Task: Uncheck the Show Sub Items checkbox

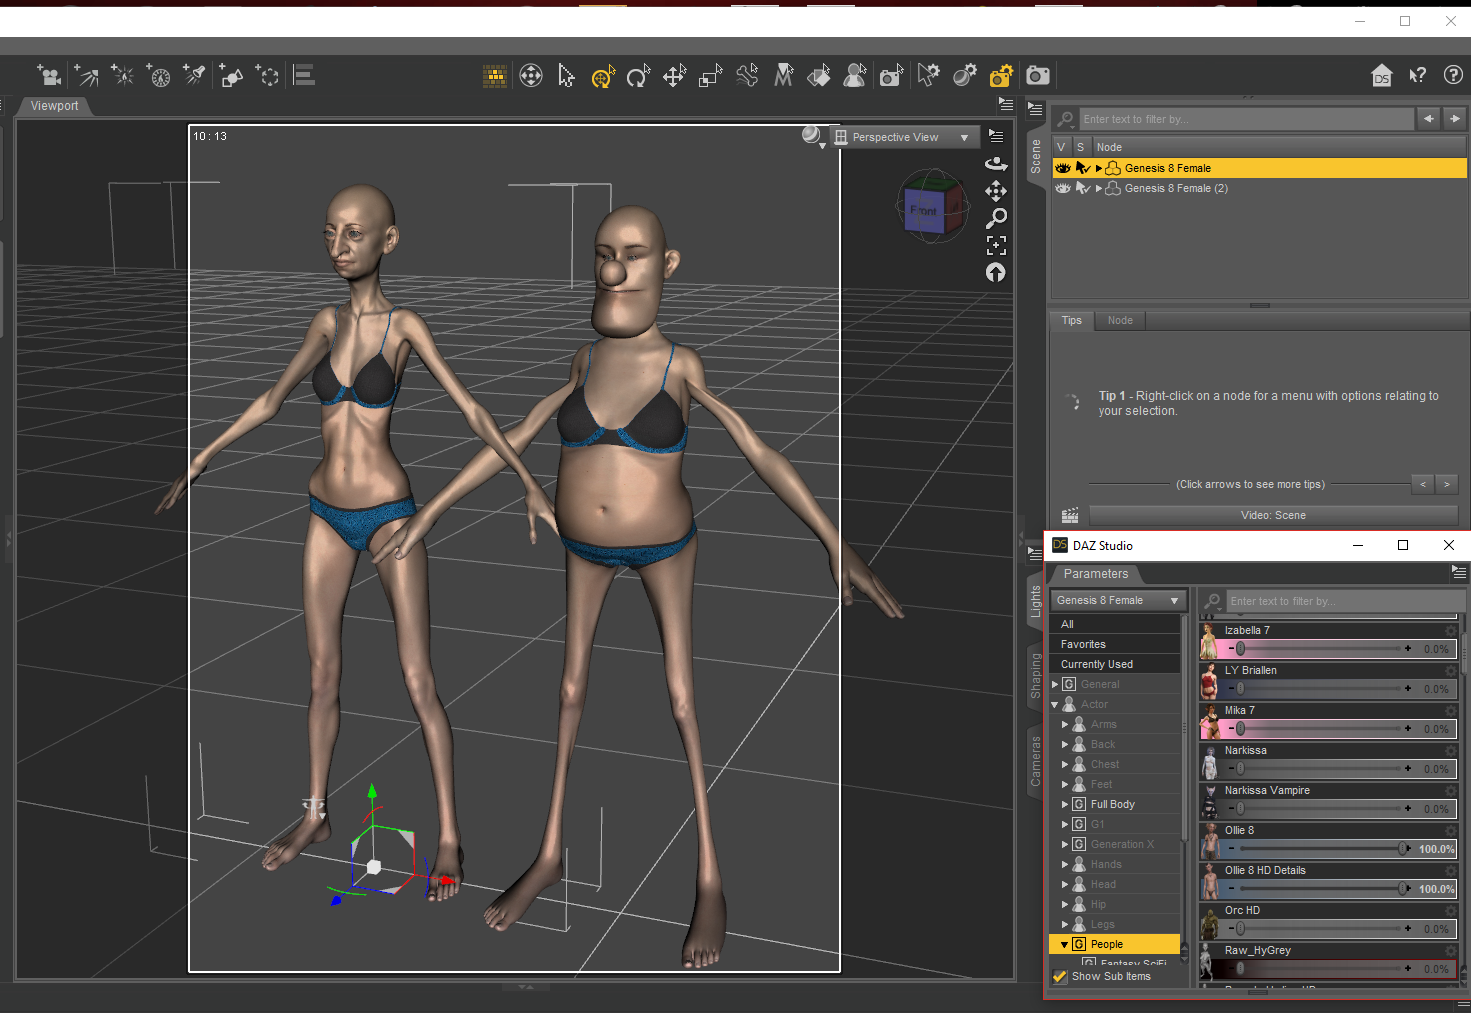Action: [1060, 977]
